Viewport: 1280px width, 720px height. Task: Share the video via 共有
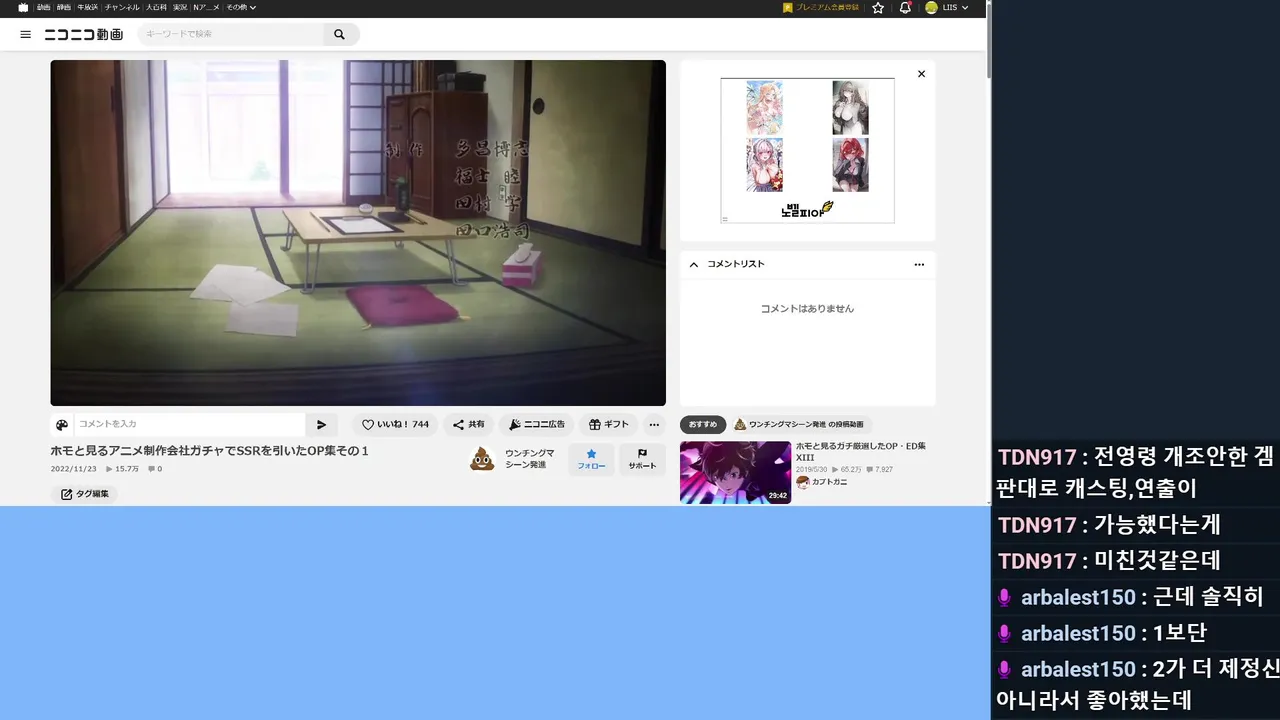[x=468, y=424]
